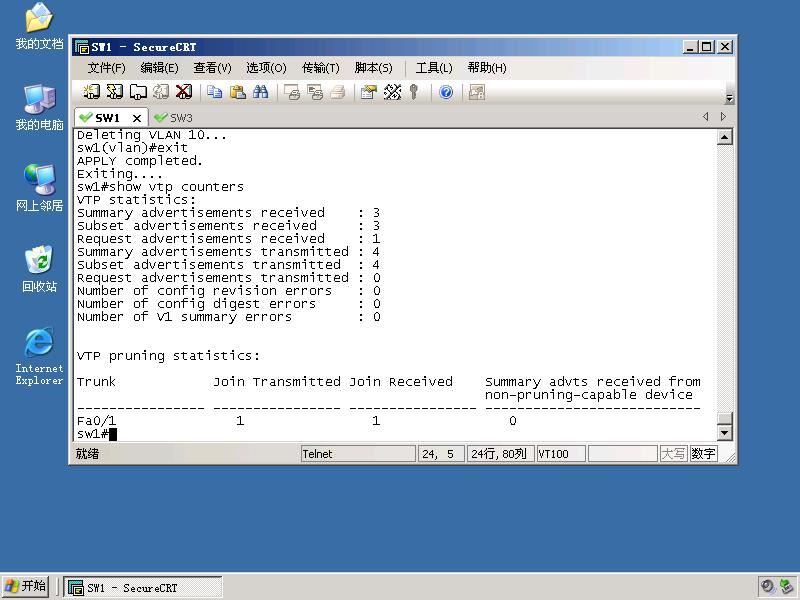Select the 我的电脑 desktop icon

pyautogui.click(x=39, y=107)
